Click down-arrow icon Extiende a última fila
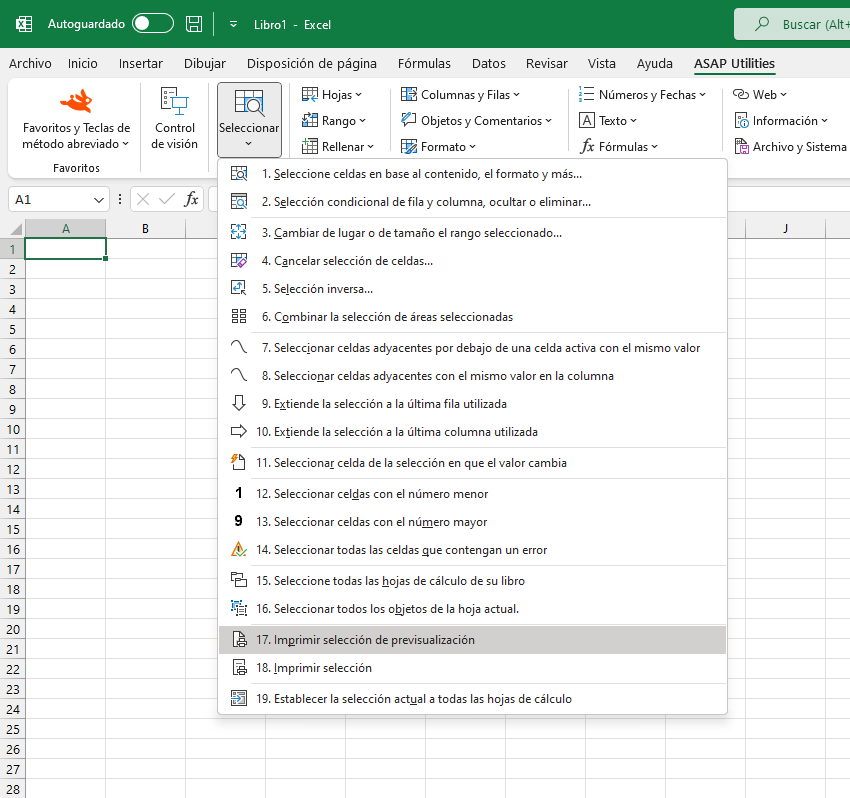Screen dimensions: 850x798 click(239, 403)
